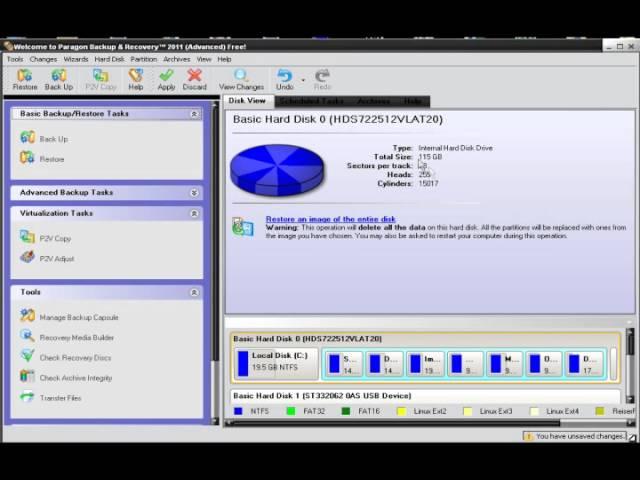Screen dimensions: 640x480
Task: Switch to the Scheduled Tasks tab
Action: point(312,101)
